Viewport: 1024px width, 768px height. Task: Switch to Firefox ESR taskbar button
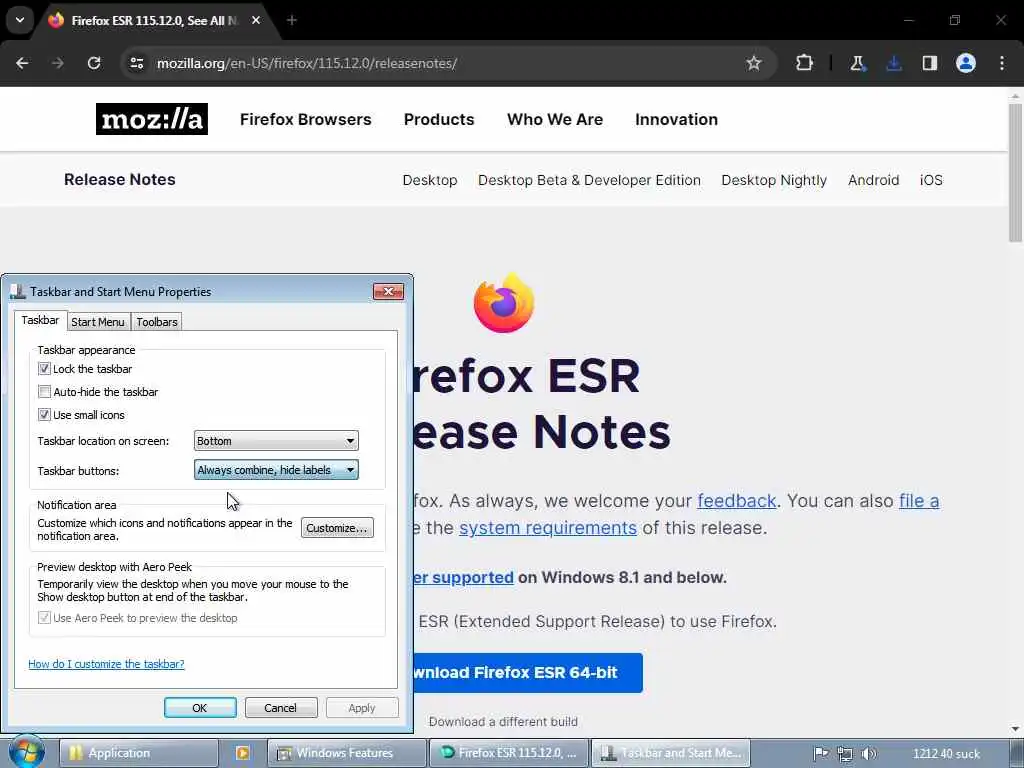tap(509, 753)
